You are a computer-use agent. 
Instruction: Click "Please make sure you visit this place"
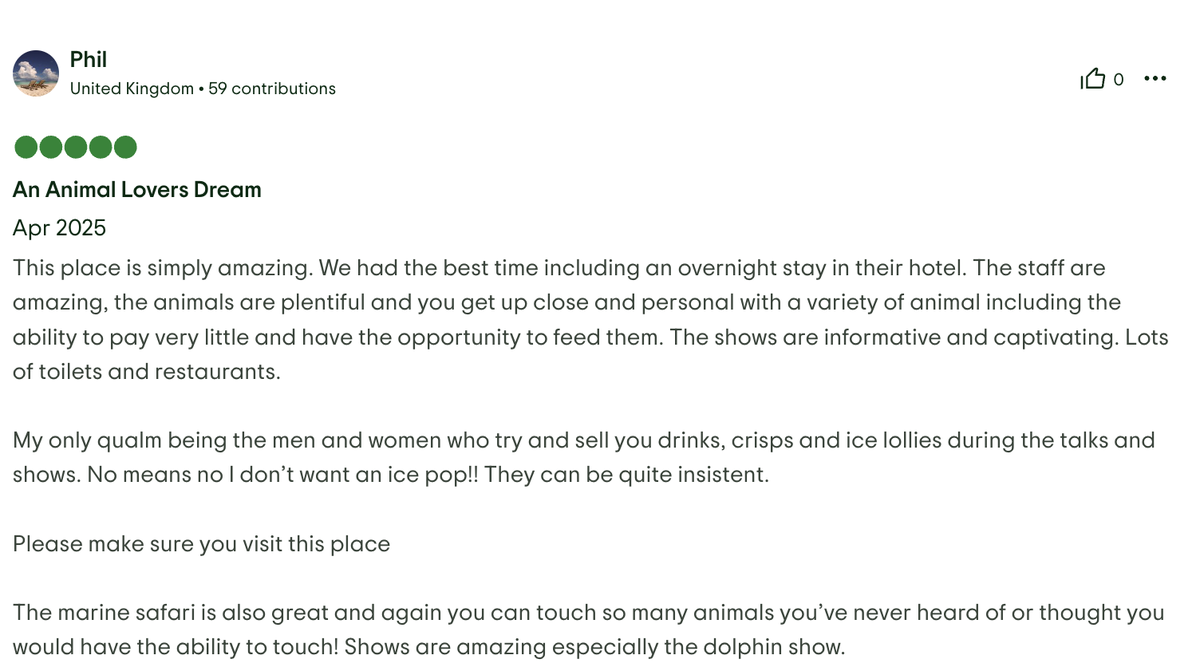201,545
